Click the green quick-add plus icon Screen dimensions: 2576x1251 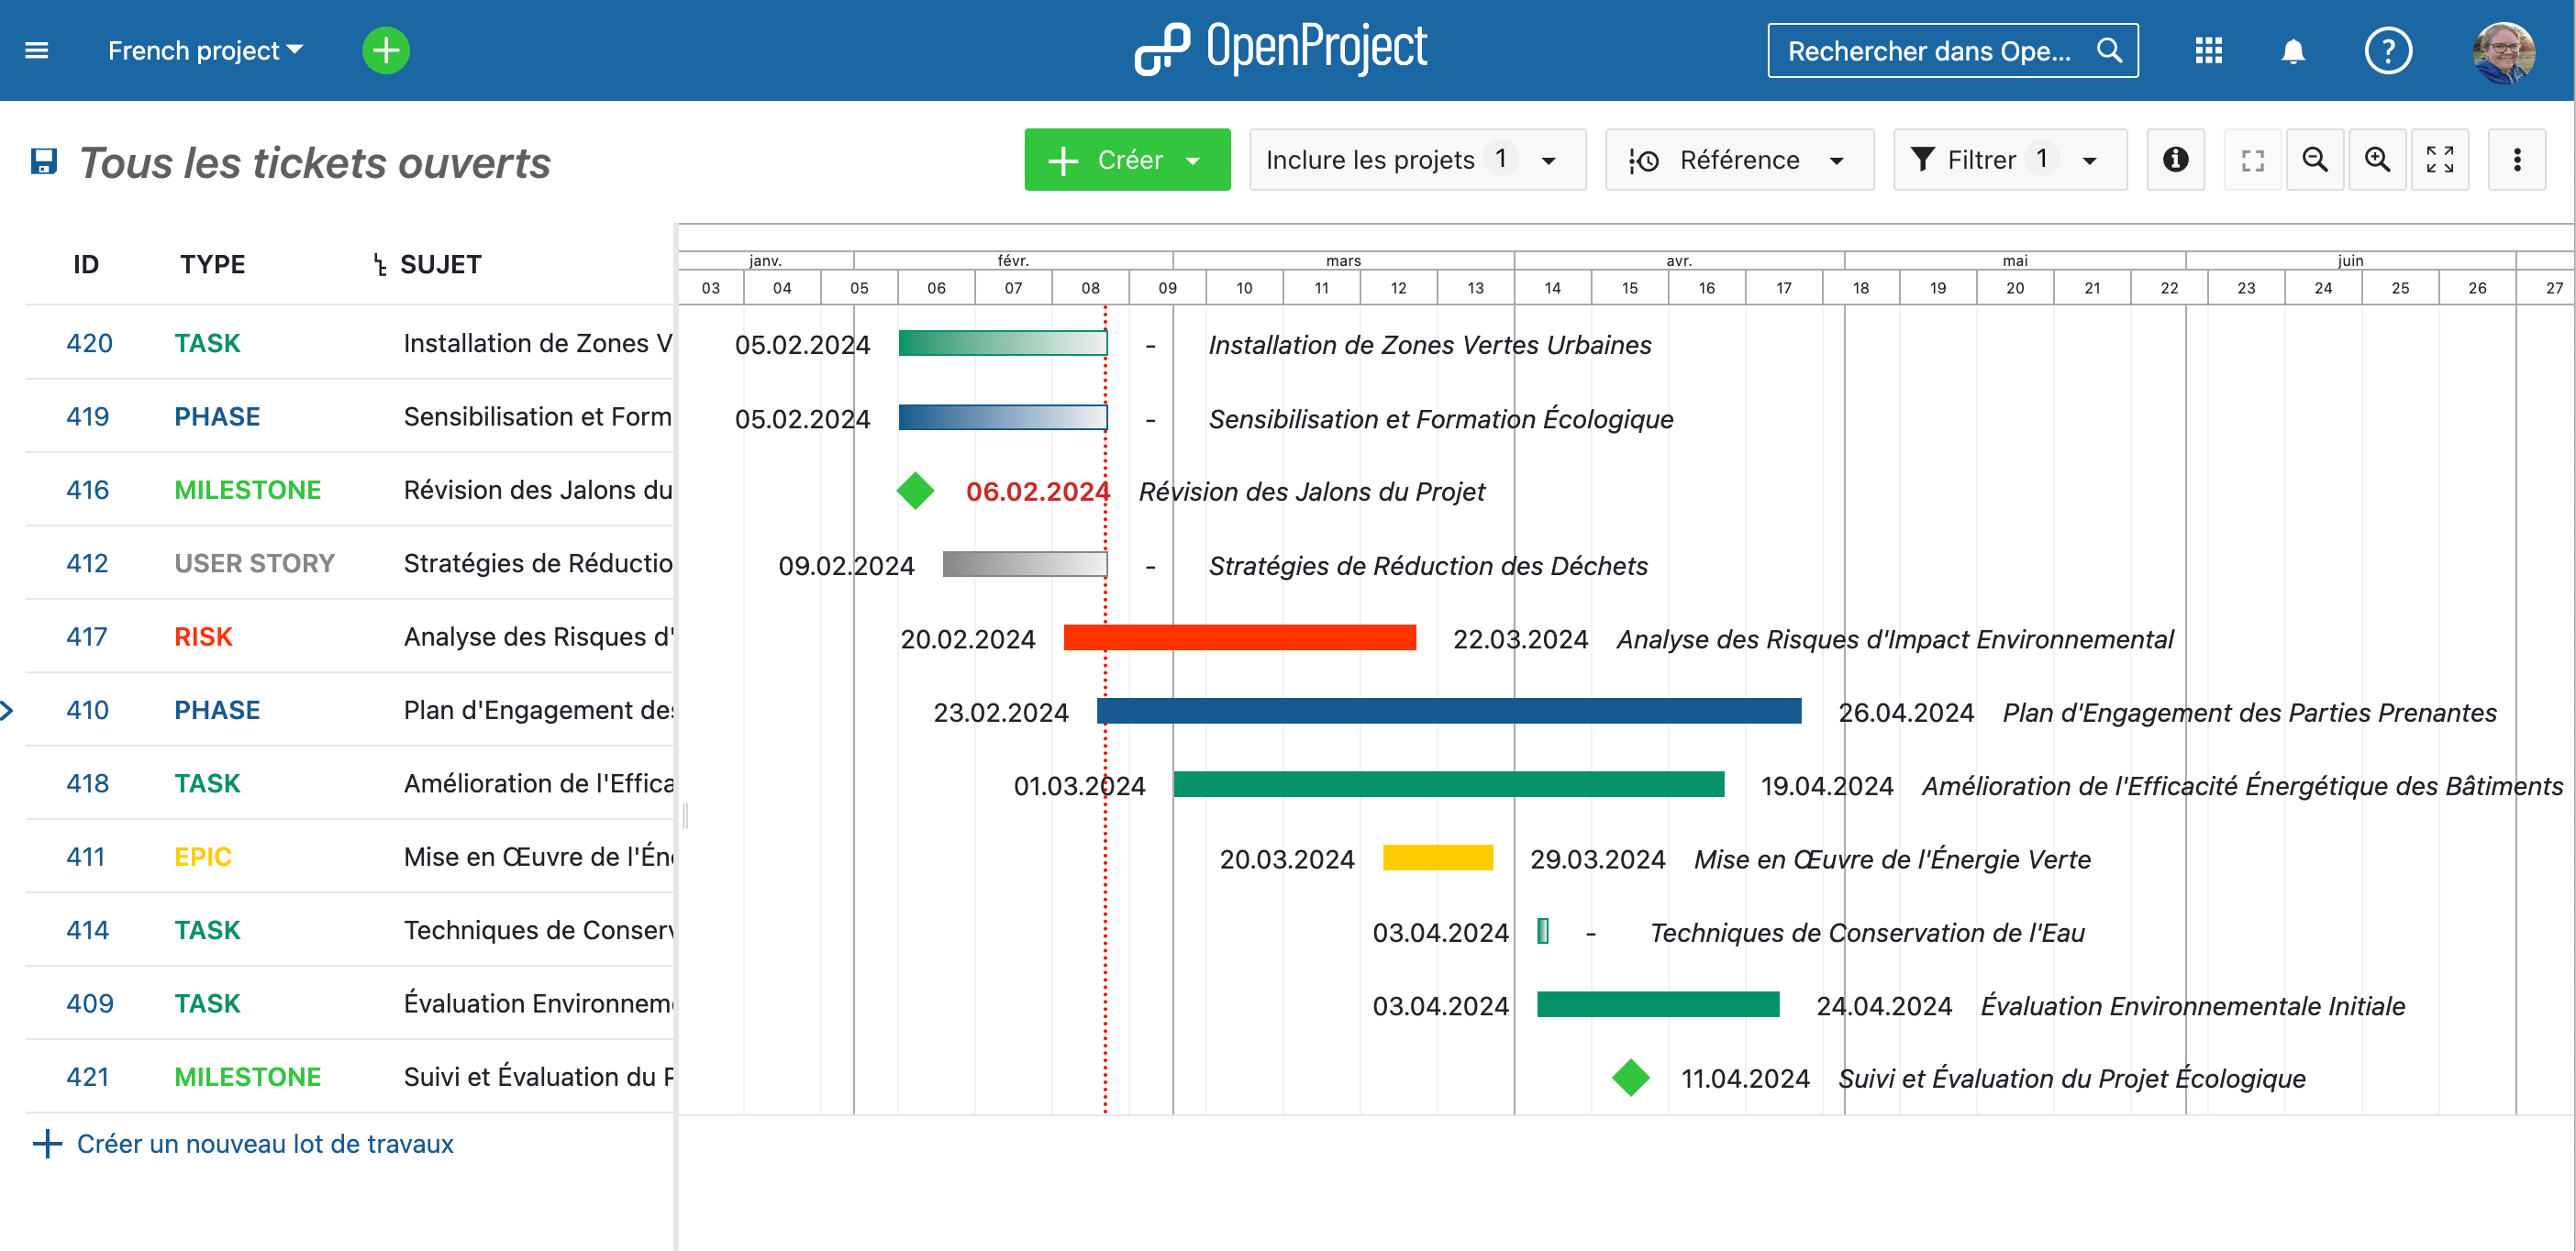[385, 50]
